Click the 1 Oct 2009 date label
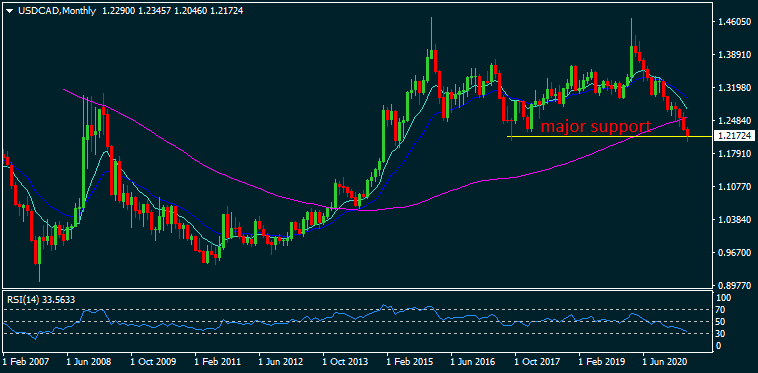758x373 pixels. coord(153,361)
